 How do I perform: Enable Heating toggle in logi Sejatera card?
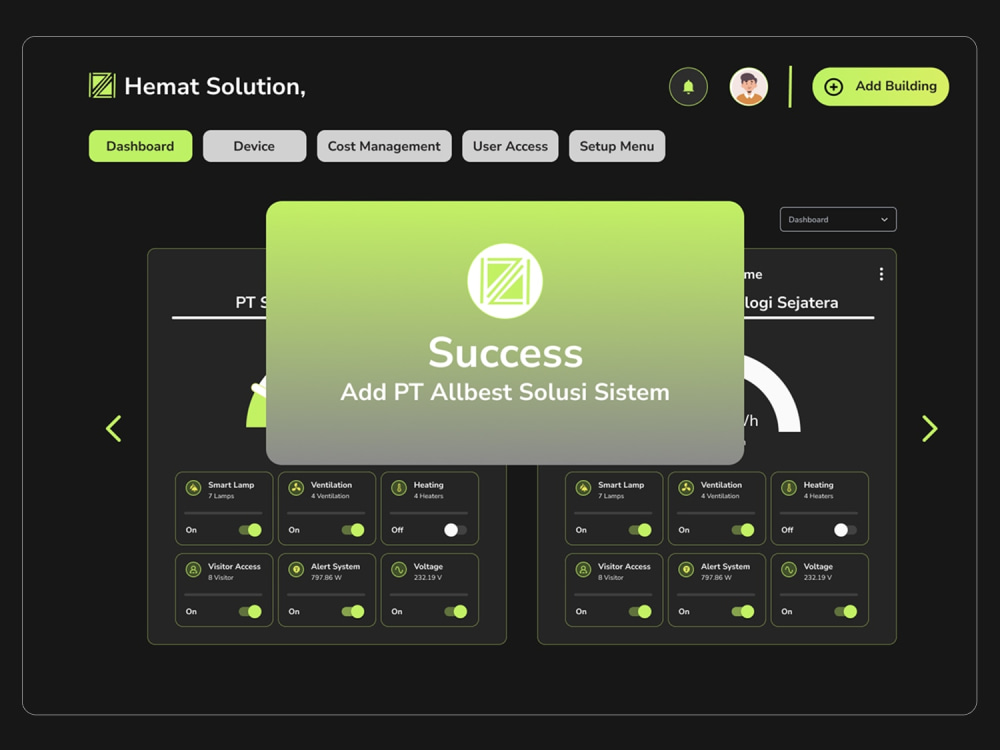click(x=846, y=530)
